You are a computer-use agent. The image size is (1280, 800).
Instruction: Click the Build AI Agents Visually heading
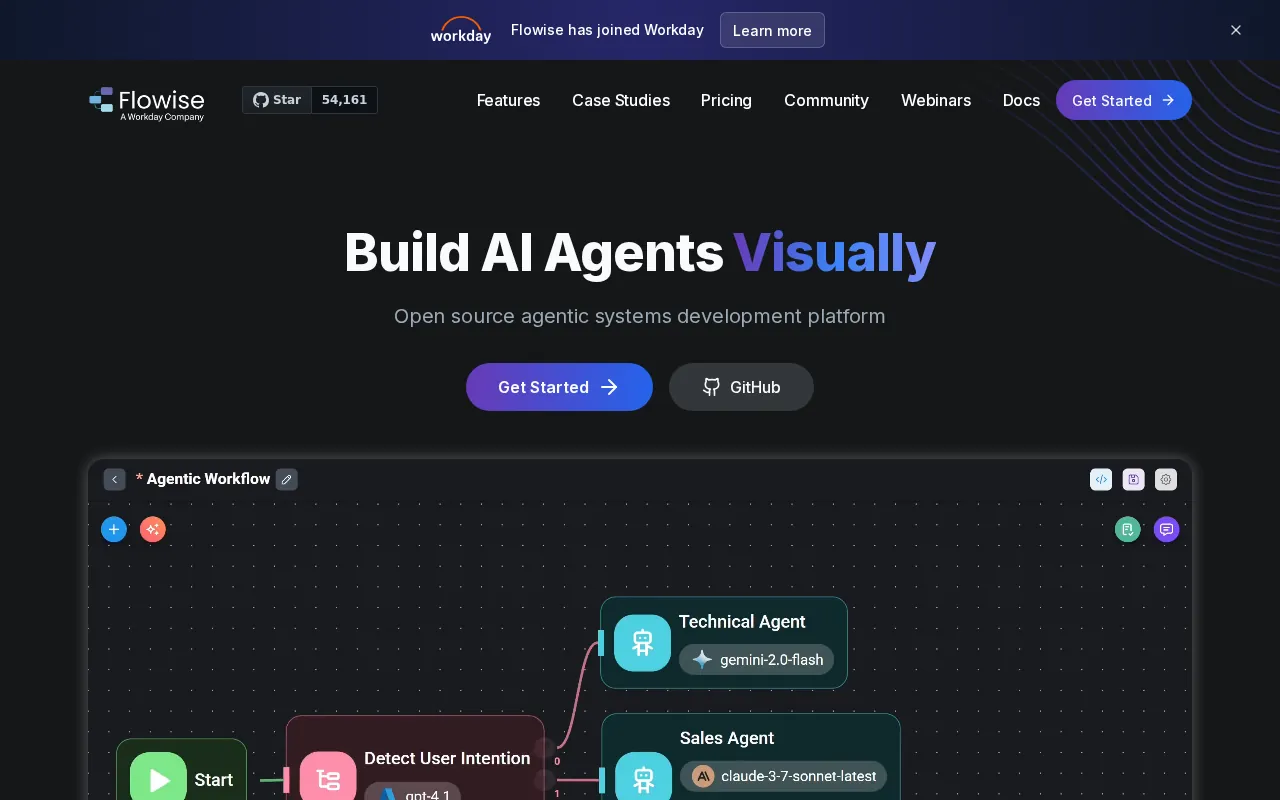point(640,252)
